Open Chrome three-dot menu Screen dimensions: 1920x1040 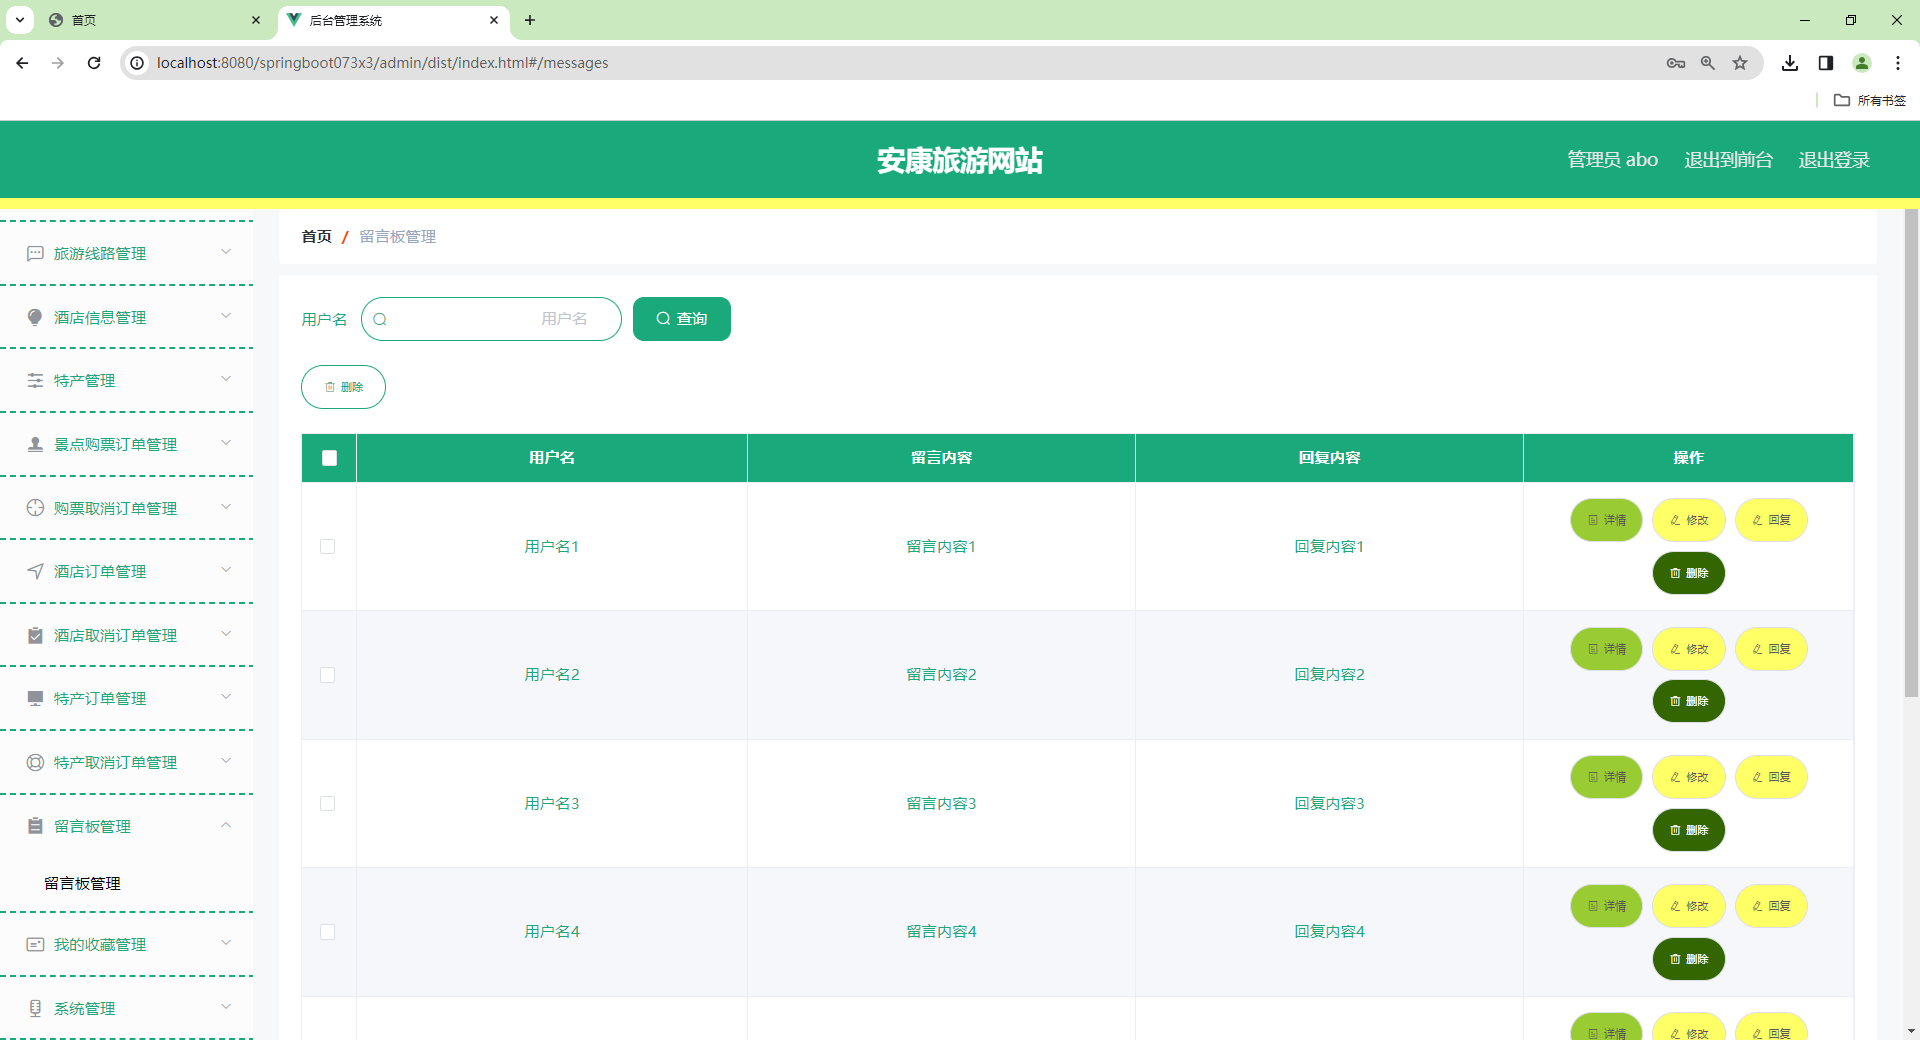click(1898, 63)
